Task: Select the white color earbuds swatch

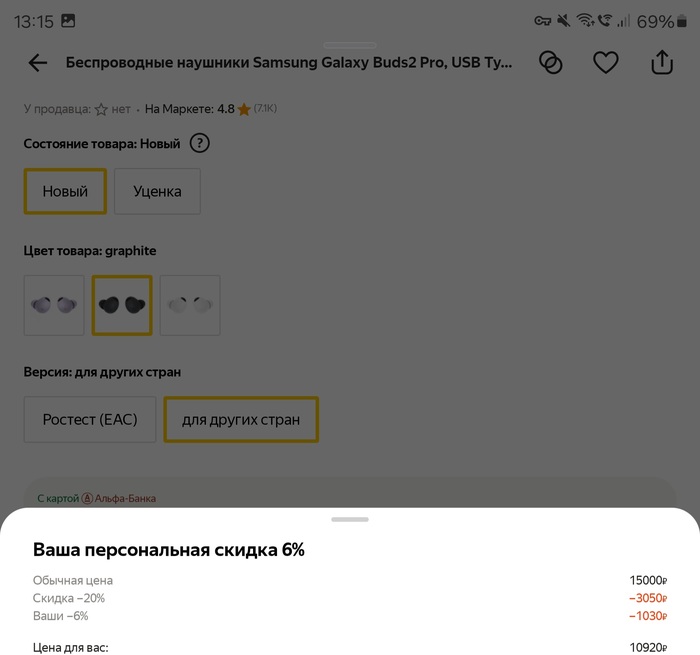Action: (190, 305)
